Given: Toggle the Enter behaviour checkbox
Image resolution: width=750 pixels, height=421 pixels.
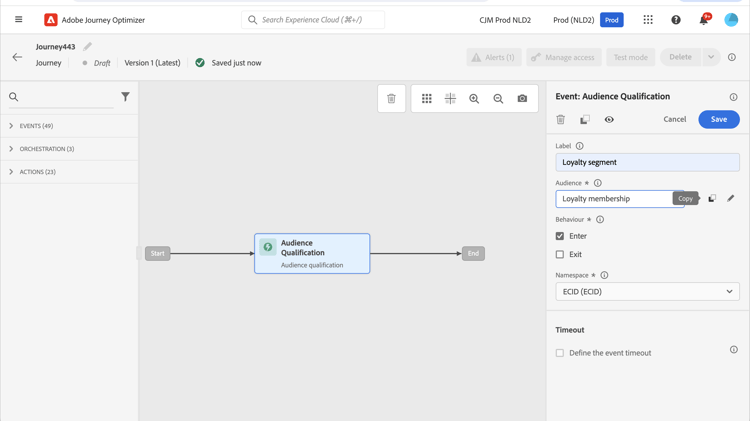Looking at the screenshot, I should click(560, 236).
